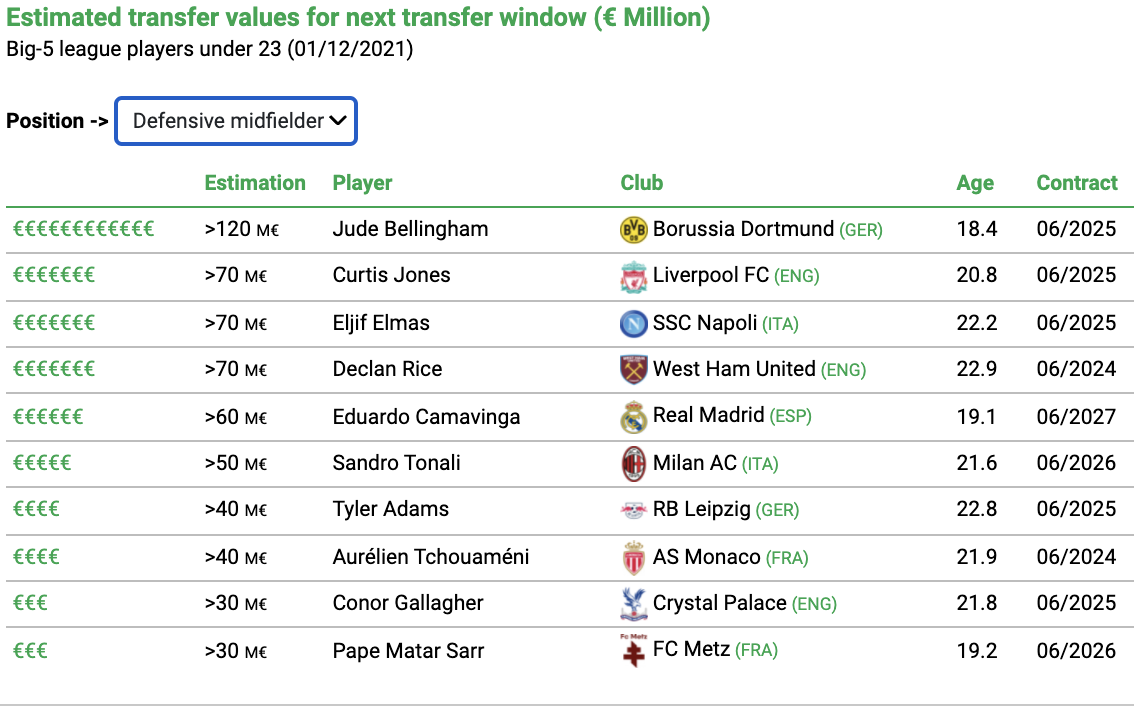Click the FC Metz club logo
The image size is (1134, 712).
click(x=634, y=650)
